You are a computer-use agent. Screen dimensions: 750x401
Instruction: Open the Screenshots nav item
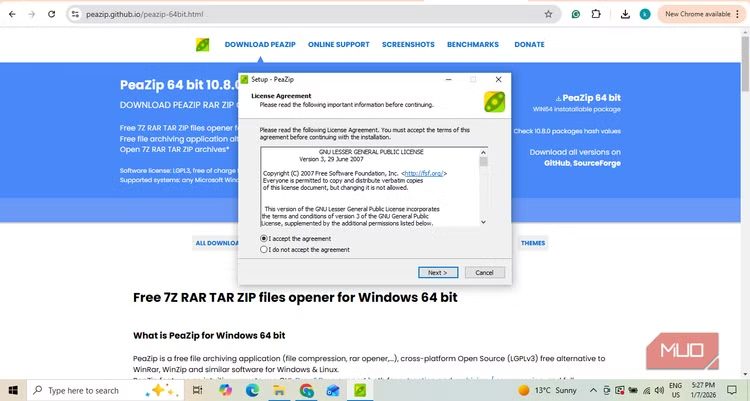pyautogui.click(x=408, y=45)
